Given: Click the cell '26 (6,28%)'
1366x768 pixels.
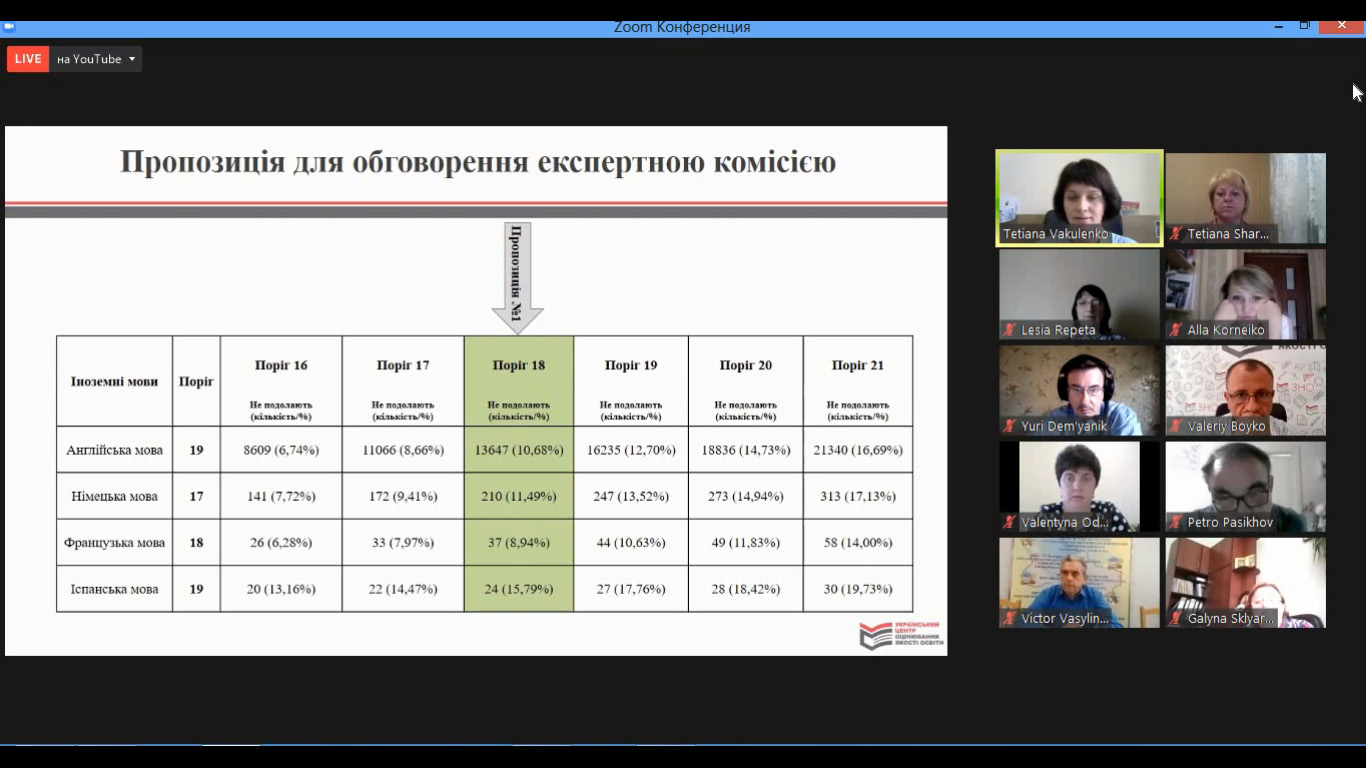Looking at the screenshot, I should pyautogui.click(x=281, y=543).
